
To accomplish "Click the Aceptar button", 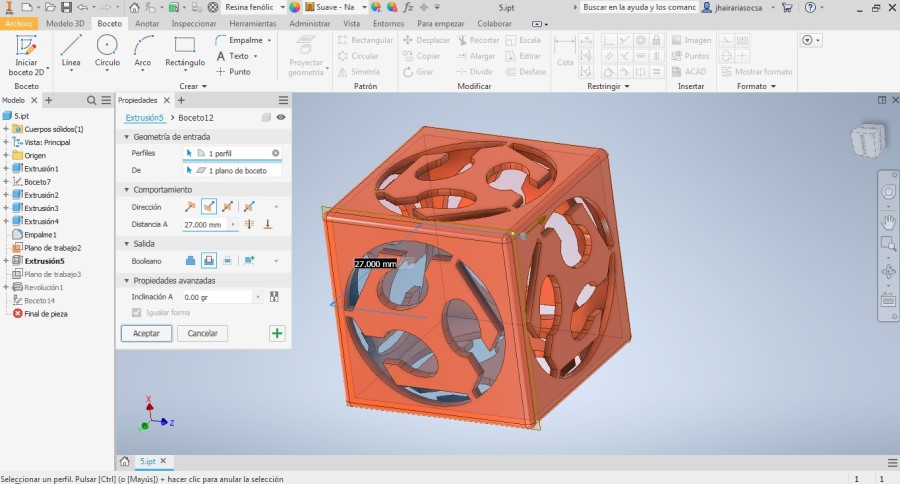I will pos(146,334).
